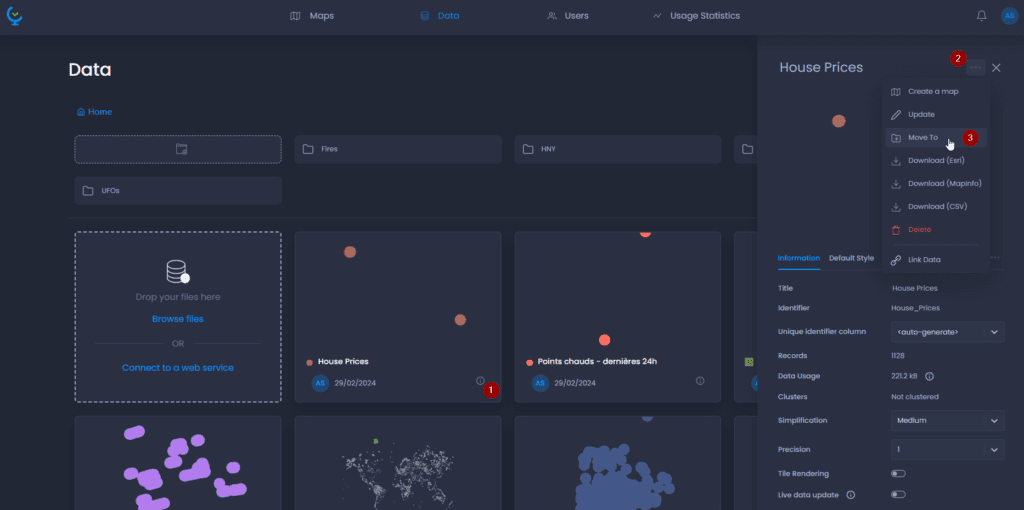Click the Live data update info icon
1024x510 pixels.
point(851,495)
